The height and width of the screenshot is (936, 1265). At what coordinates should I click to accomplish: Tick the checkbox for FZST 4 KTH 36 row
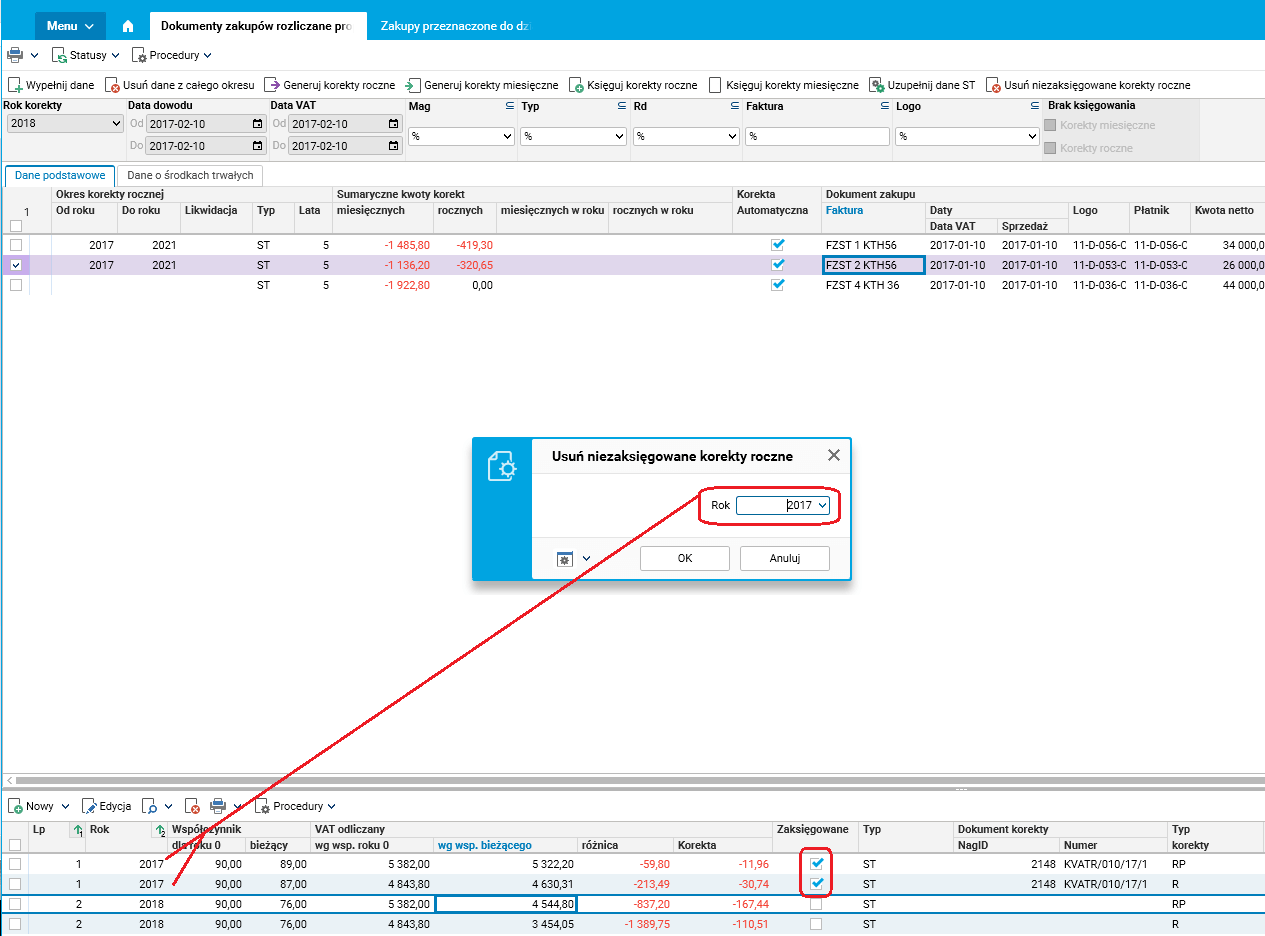click(x=15, y=285)
